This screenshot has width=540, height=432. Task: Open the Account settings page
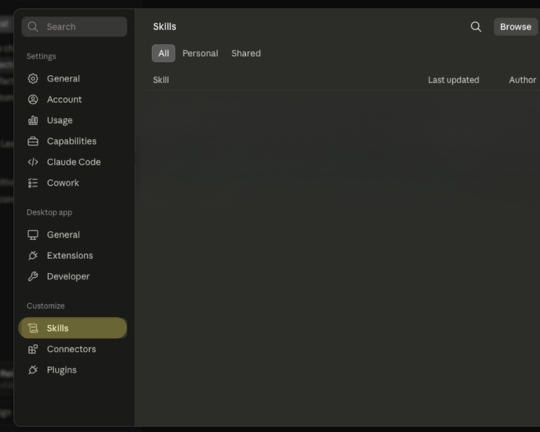(73, 100)
